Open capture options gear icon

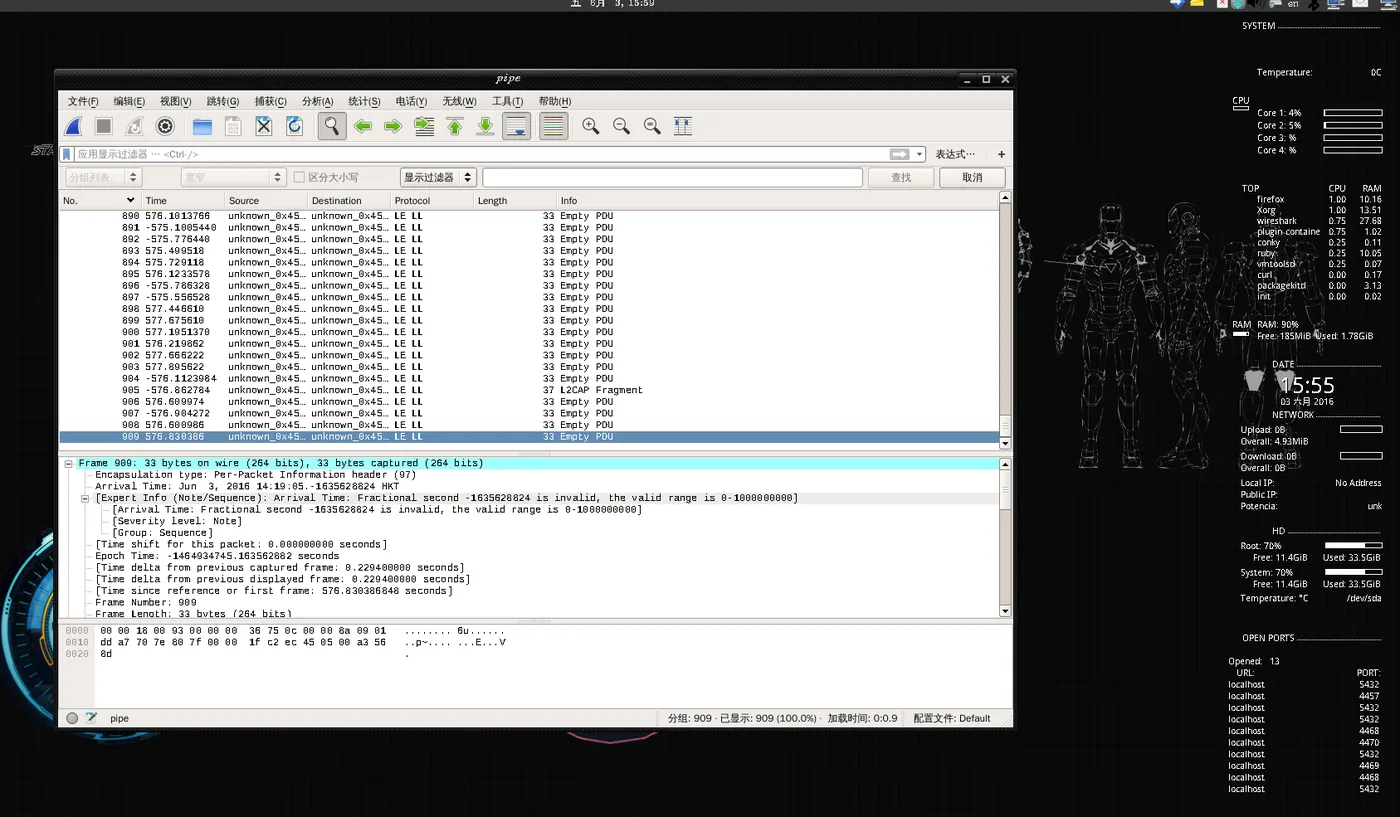click(166, 127)
